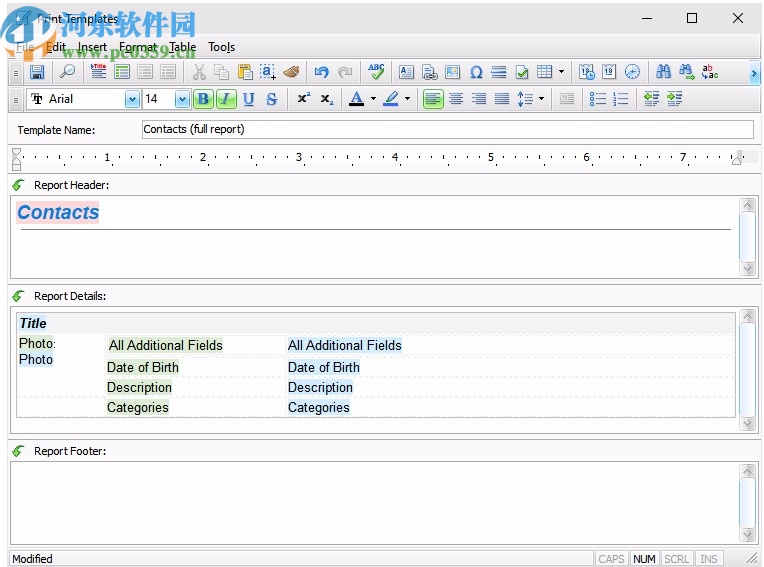Insert a checkbox item icon
Screen dimensions: 764x567
click(x=522, y=73)
